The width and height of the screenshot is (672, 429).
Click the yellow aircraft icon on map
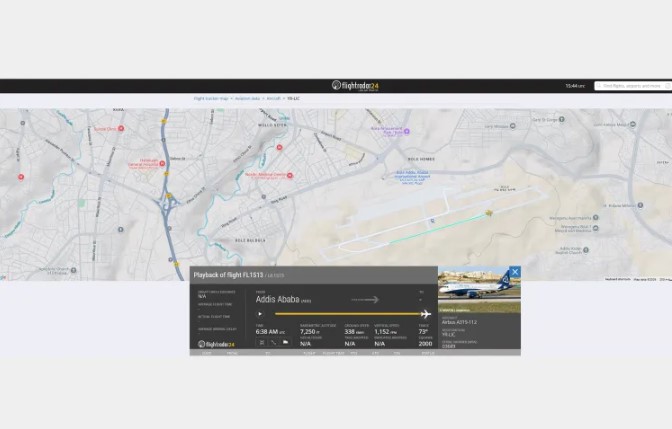click(x=489, y=213)
